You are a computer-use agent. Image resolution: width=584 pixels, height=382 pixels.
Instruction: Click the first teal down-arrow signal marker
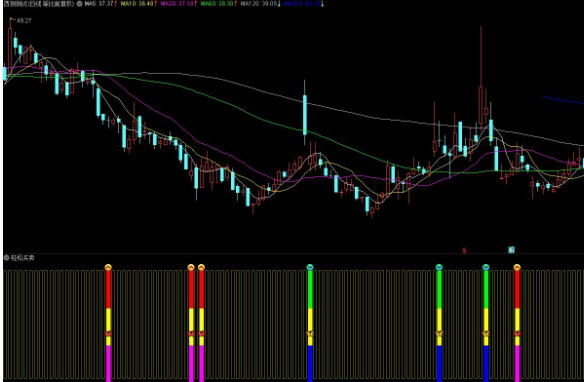(310, 267)
